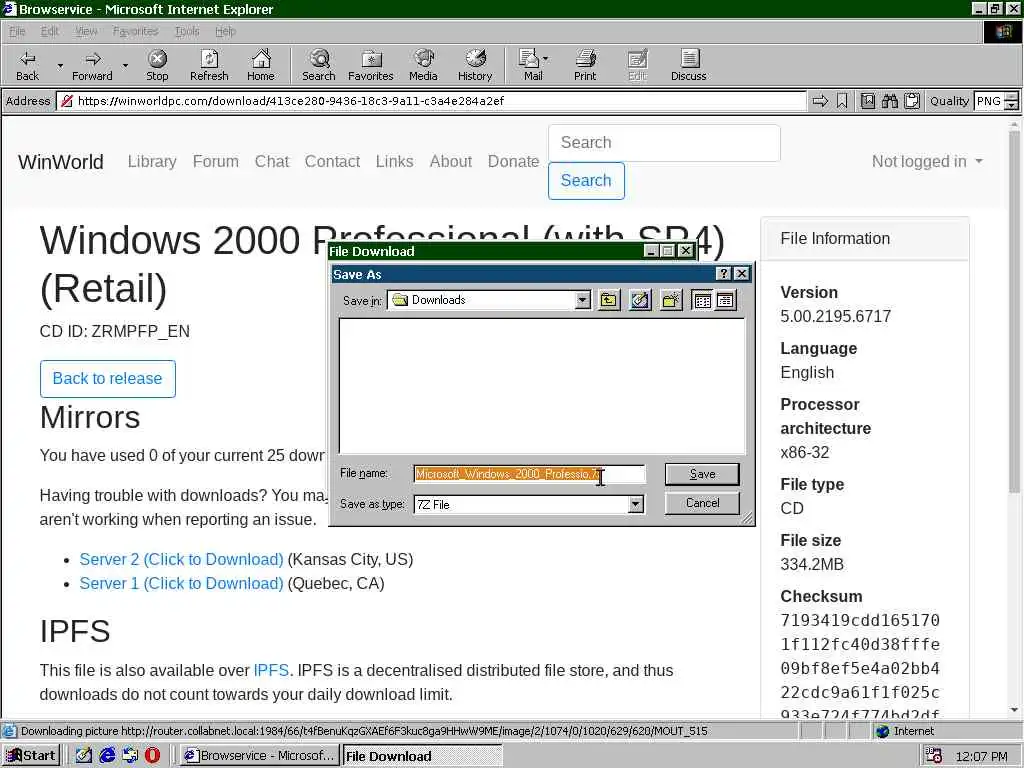Click the Discuss toolbar icon
Viewport: 1024px width, 768px height.
point(688,65)
